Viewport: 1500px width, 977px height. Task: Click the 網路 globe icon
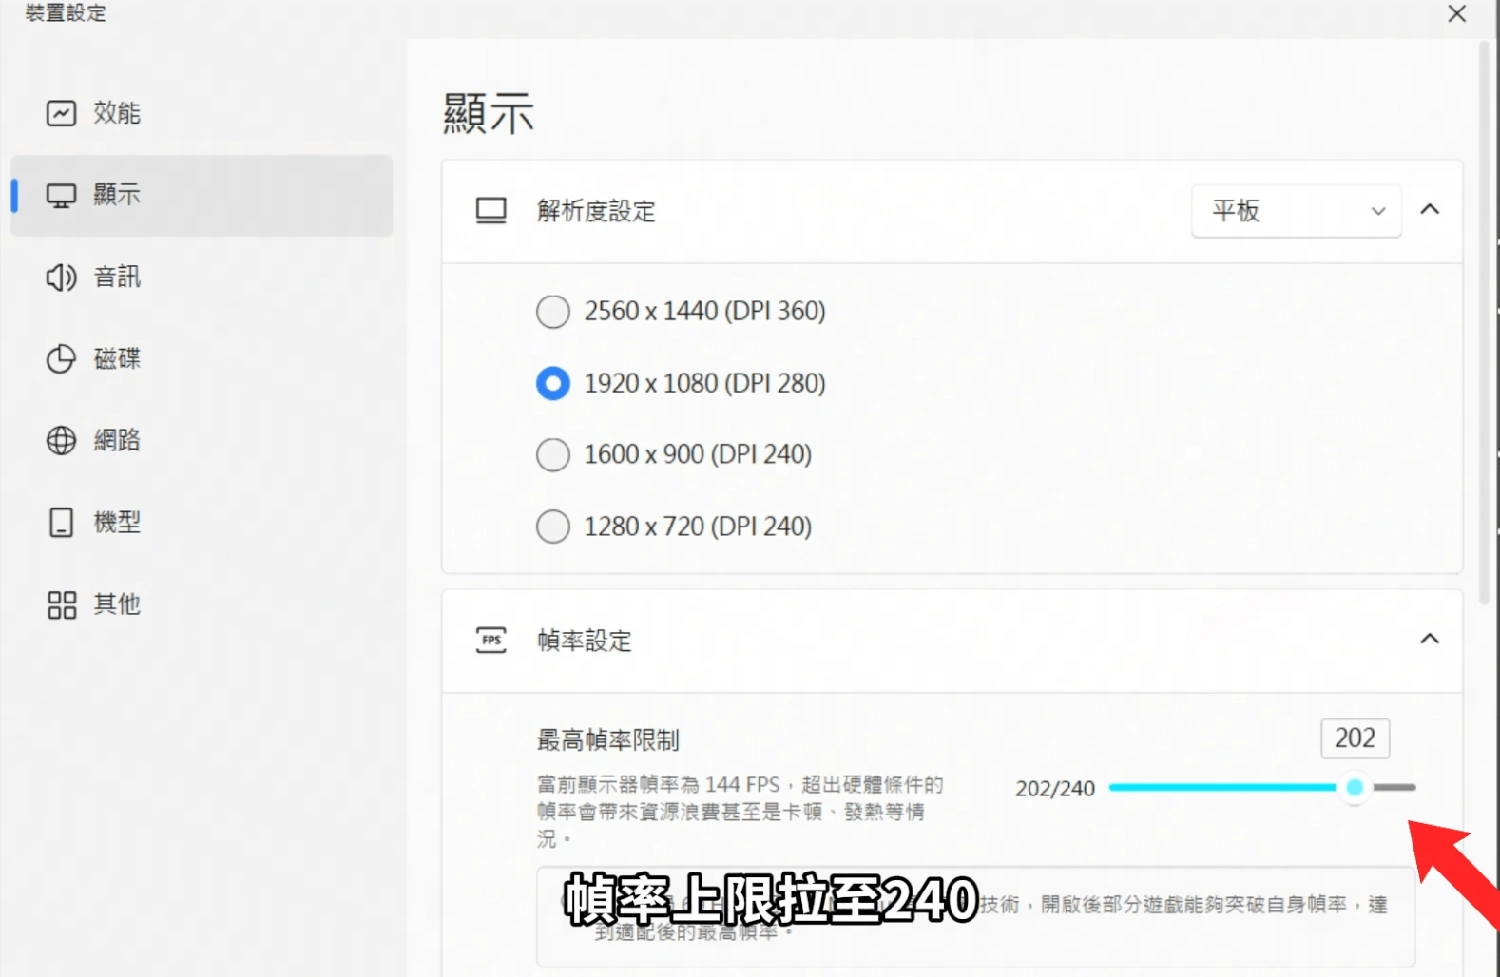[x=61, y=441]
